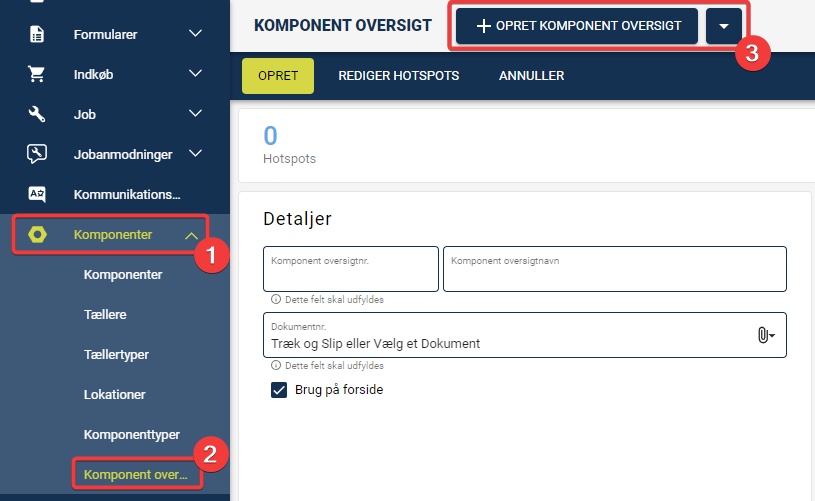Click the Formularer document icon
Viewport: 815px width, 501px height.
[x=37, y=34]
